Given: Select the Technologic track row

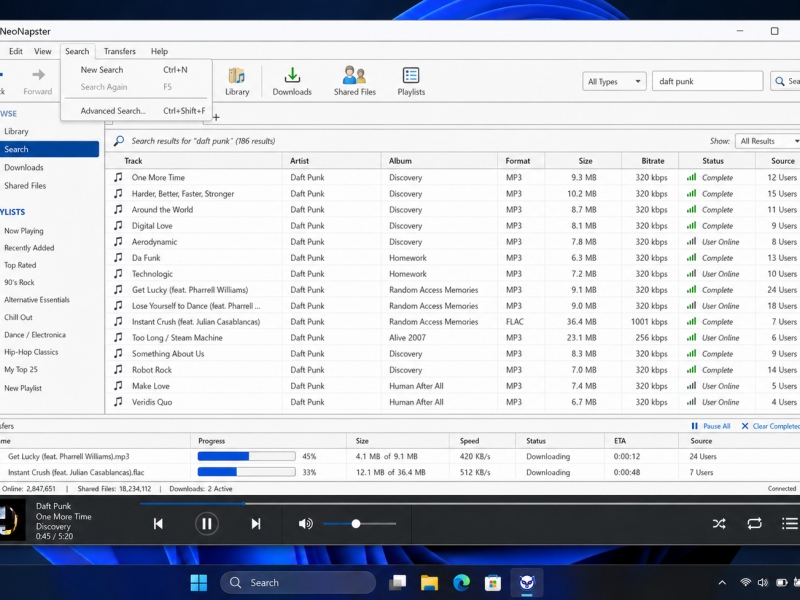Looking at the screenshot, I should 453,273.
